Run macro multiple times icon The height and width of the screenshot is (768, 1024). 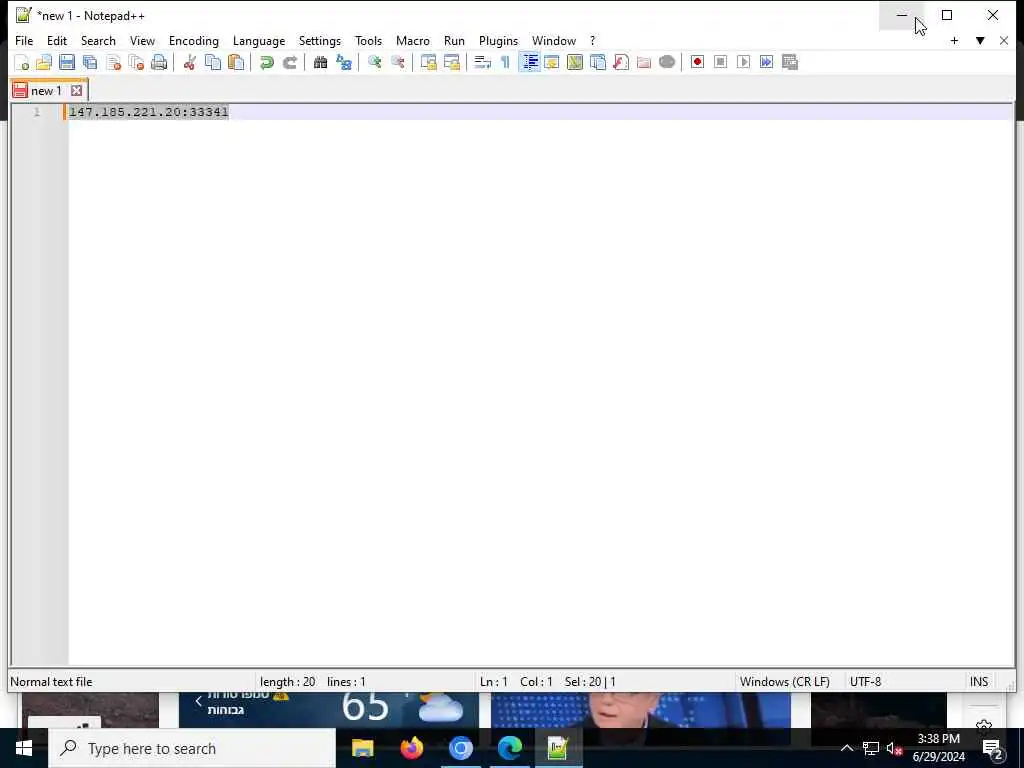pos(766,62)
